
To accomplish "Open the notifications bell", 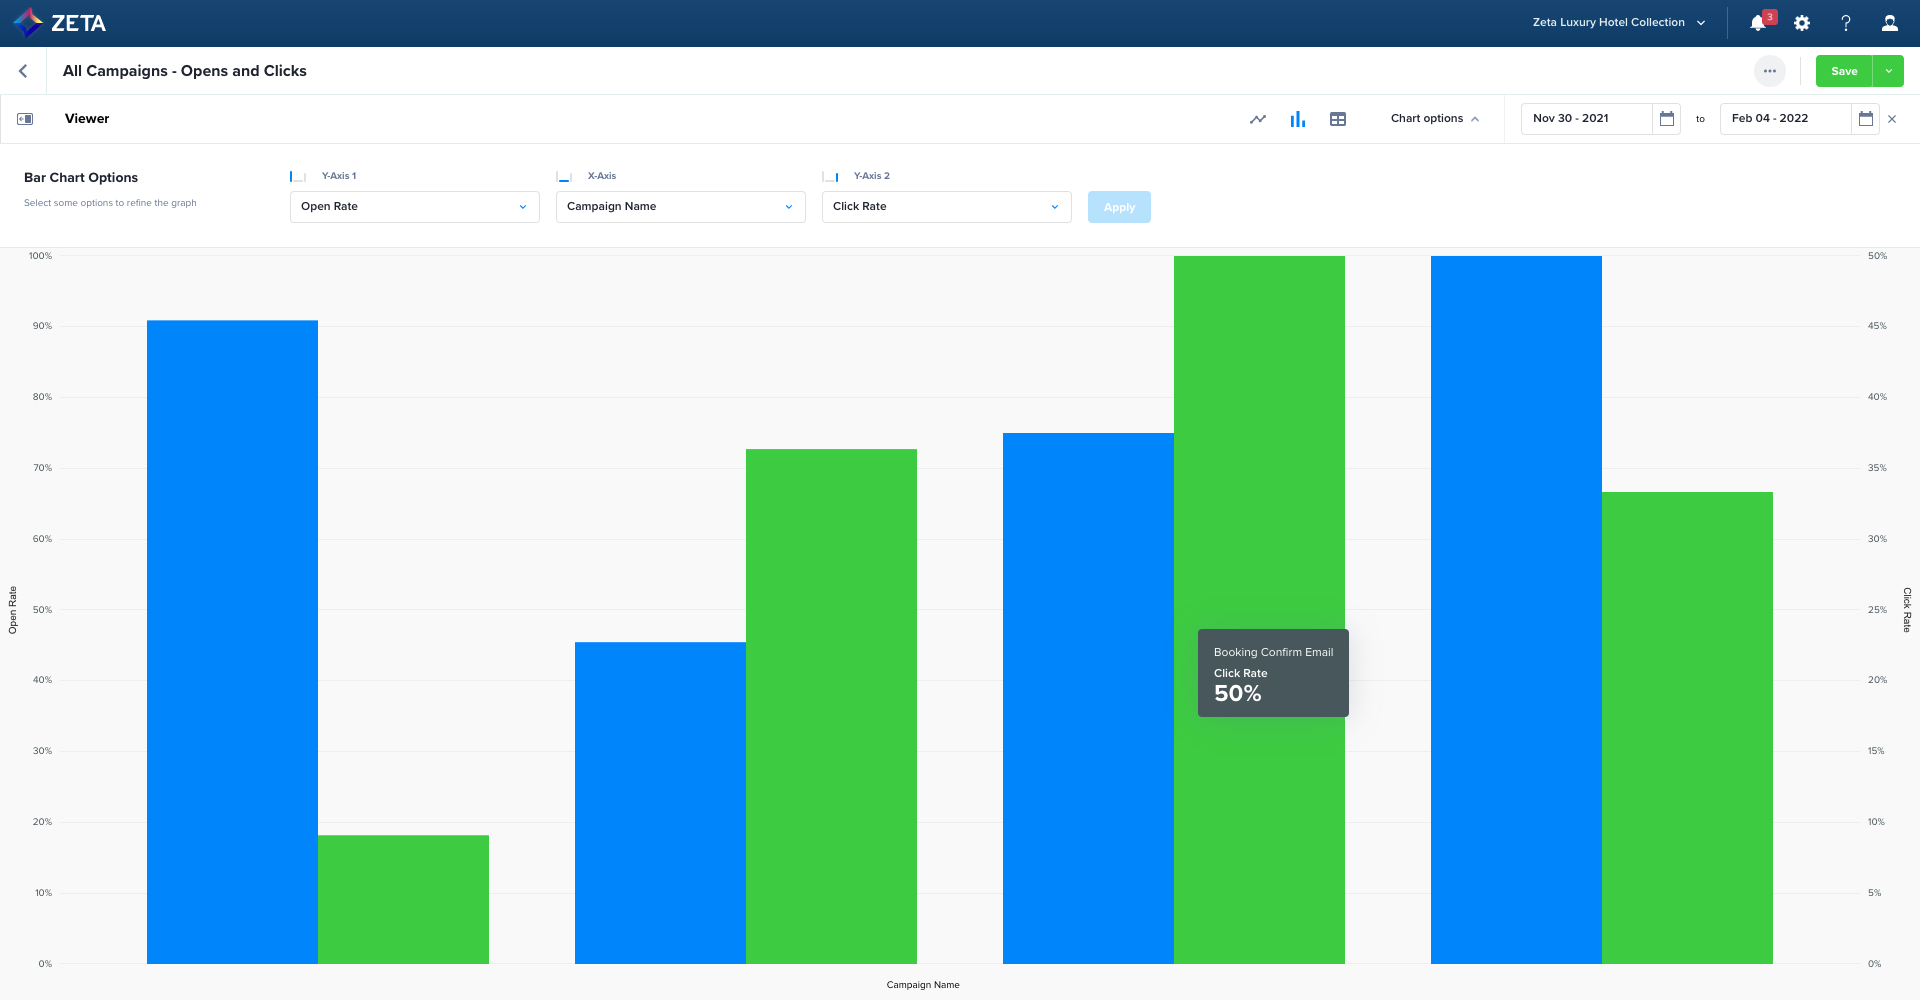I will pos(1758,23).
